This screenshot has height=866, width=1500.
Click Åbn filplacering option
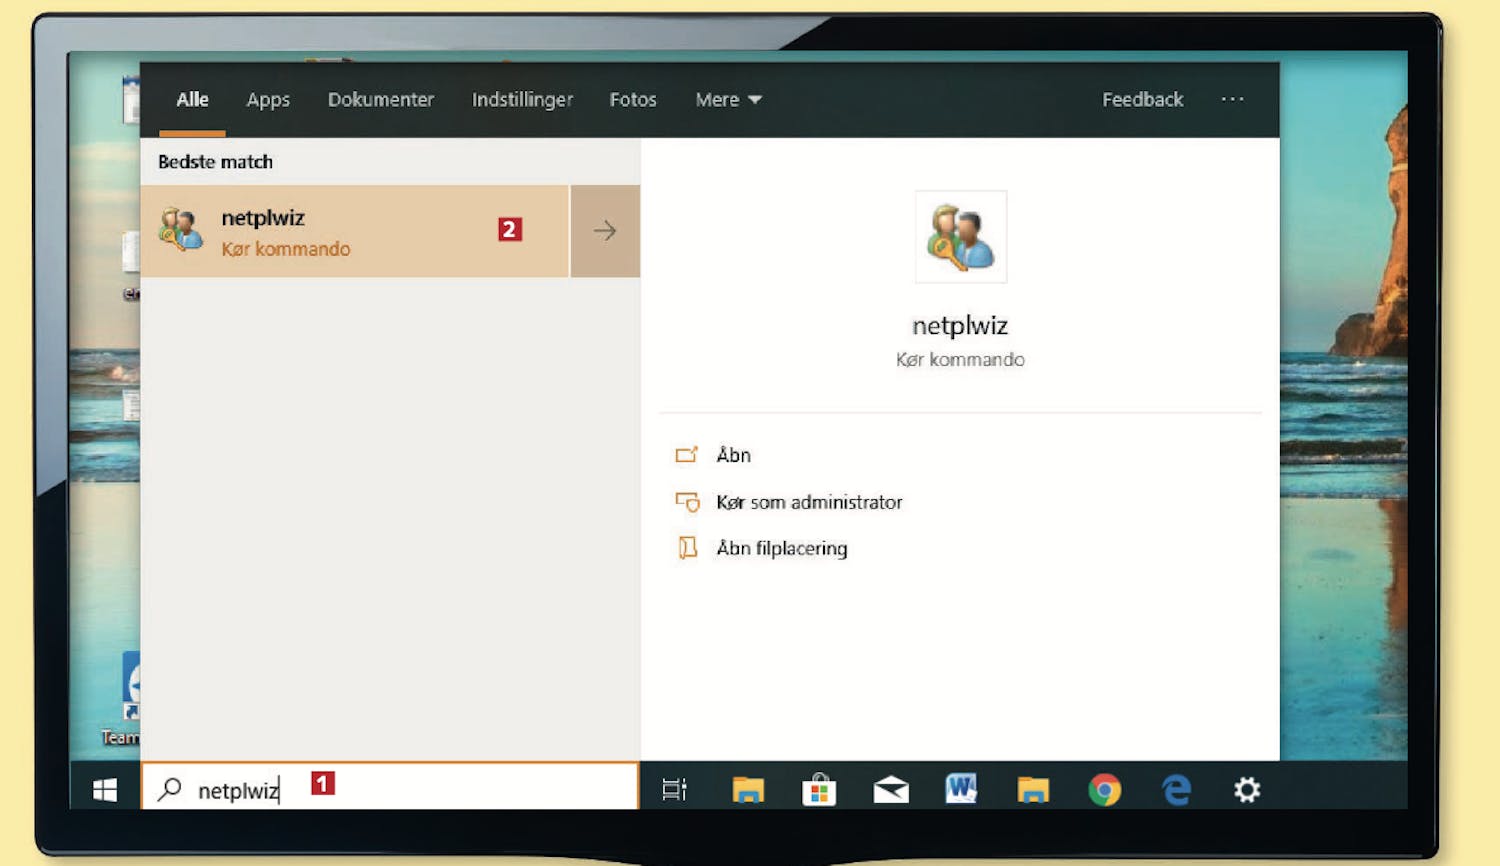pyautogui.click(x=781, y=548)
